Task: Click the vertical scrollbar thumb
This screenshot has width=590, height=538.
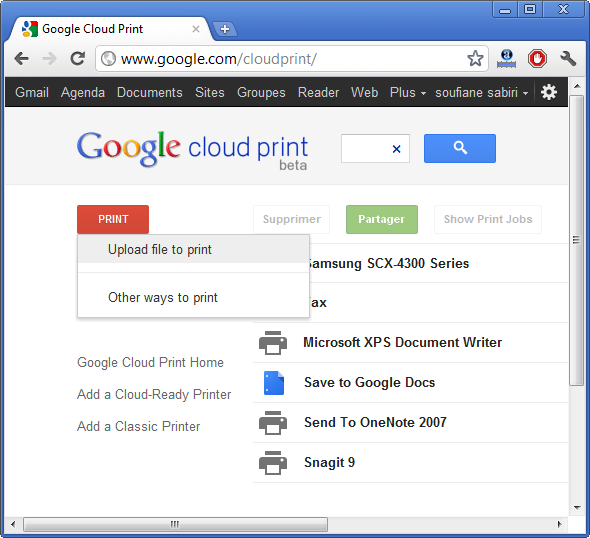Action: [x=576, y=241]
